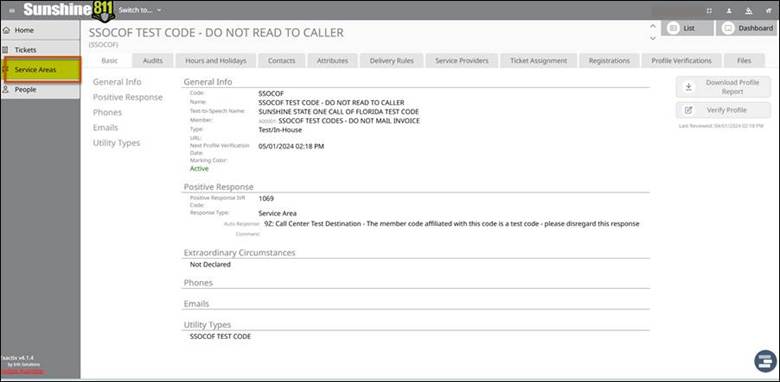Click the Extraordinary Circumstances section heading
Viewport: 780px width, 382px height.
pyautogui.click(x=239, y=253)
